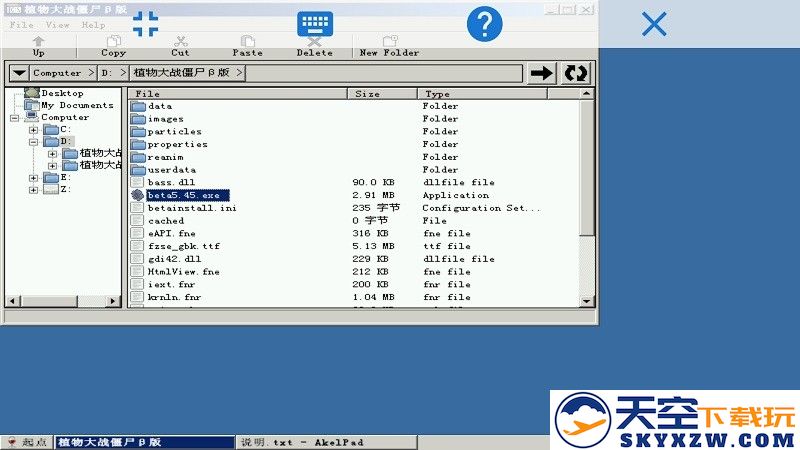Expand first 植物大战 subfolder under D:
The image size is (800, 450).
pos(52,154)
